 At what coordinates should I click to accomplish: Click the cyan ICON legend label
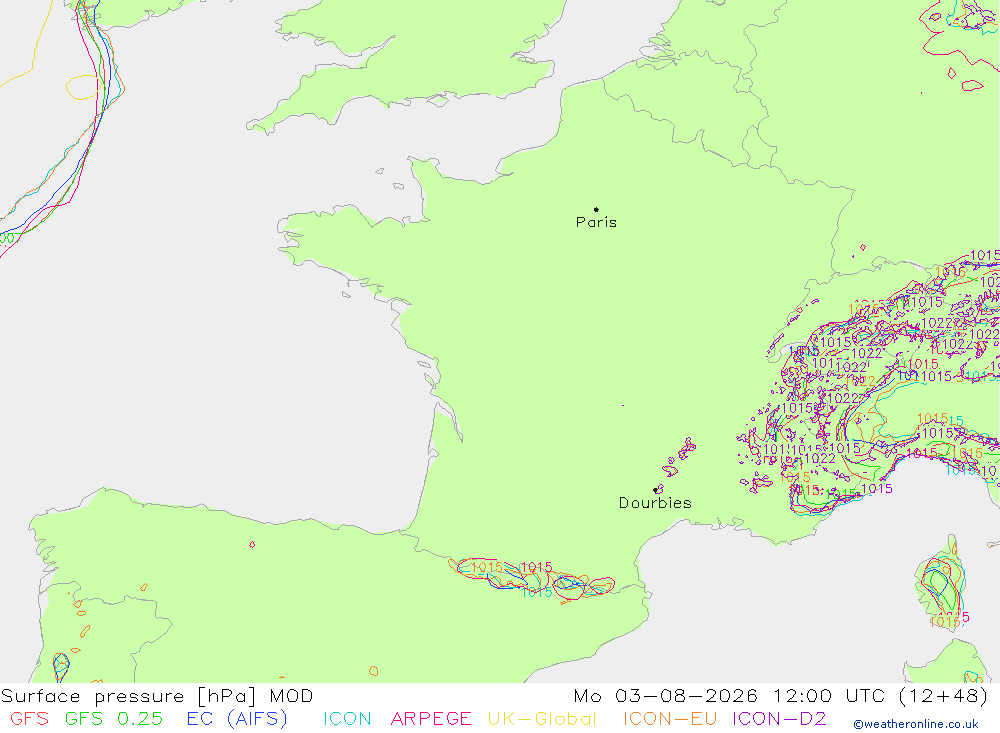point(347,718)
